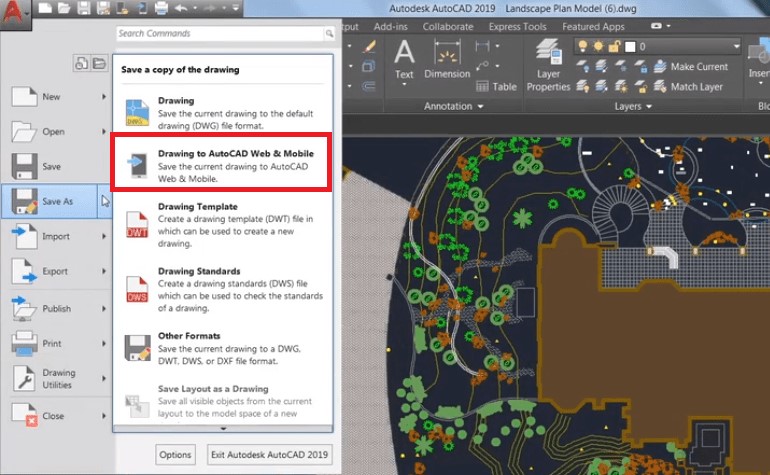The height and width of the screenshot is (475, 770).
Task: Expand the arrow next to Save As
Action: (x=105, y=201)
